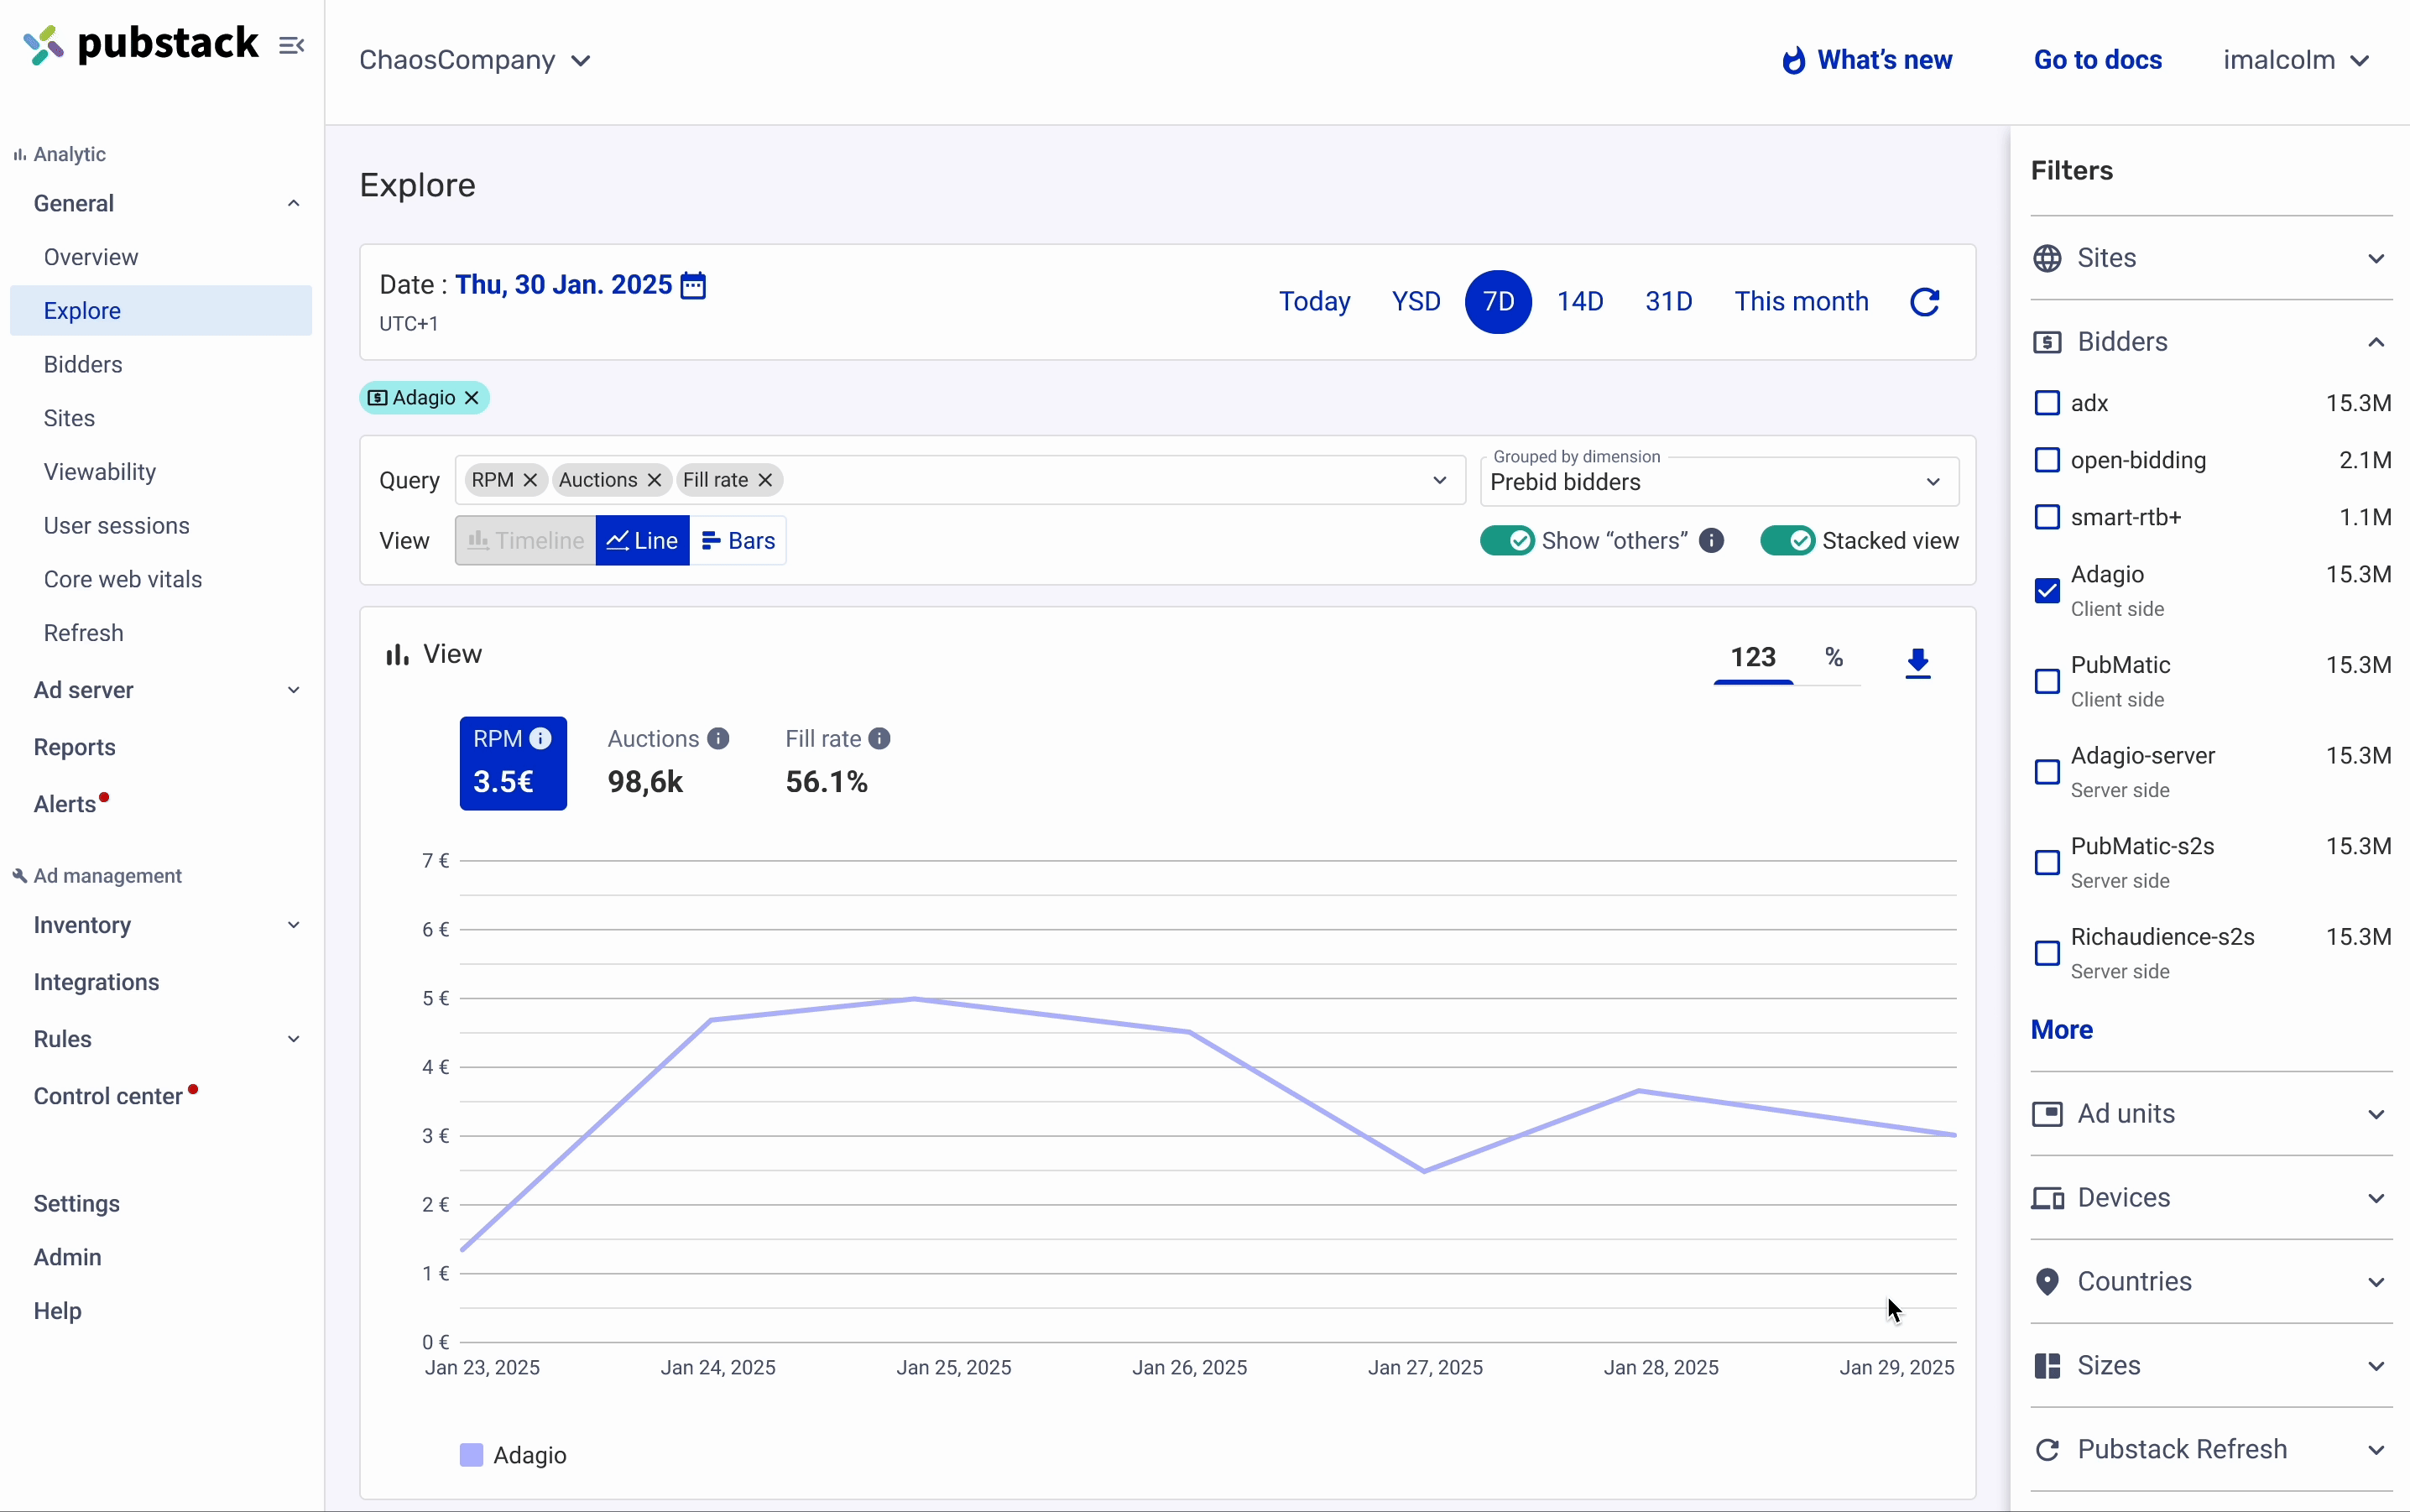This screenshot has height=1512, width=2410.
Task: Click the Pubstack Refresh filter icon
Action: (2048, 1451)
